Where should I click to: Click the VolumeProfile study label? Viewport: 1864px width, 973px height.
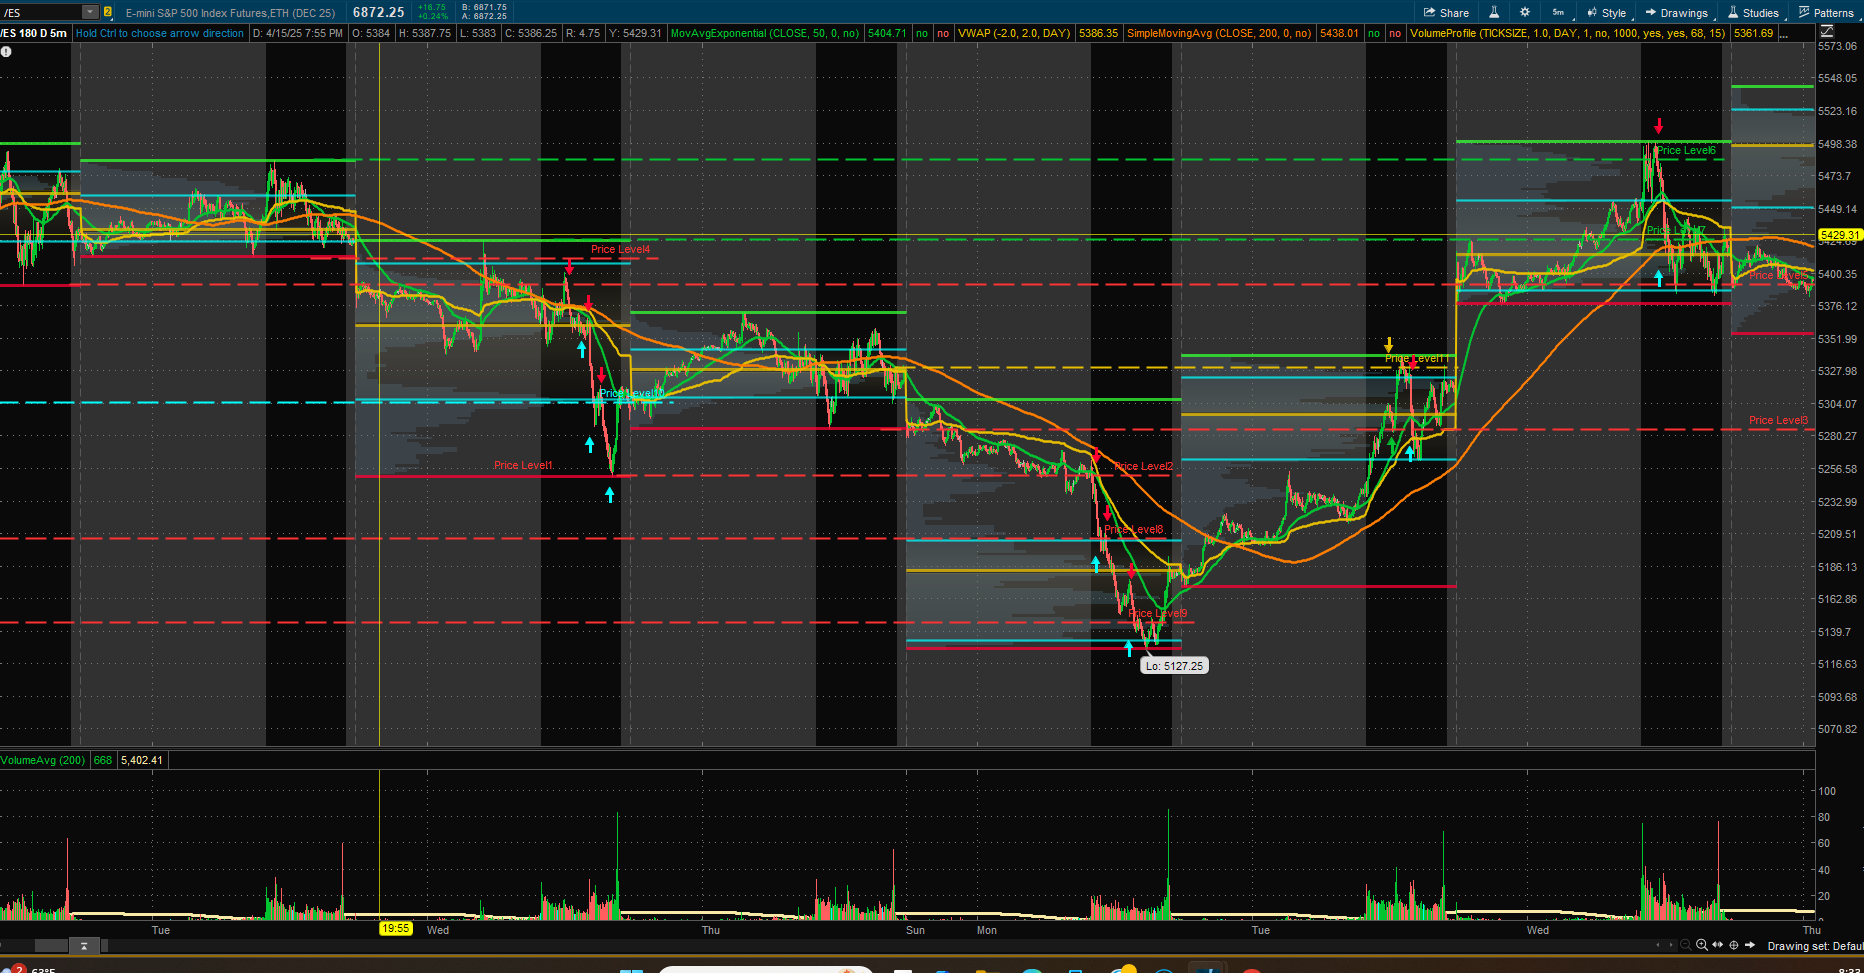1567,33
